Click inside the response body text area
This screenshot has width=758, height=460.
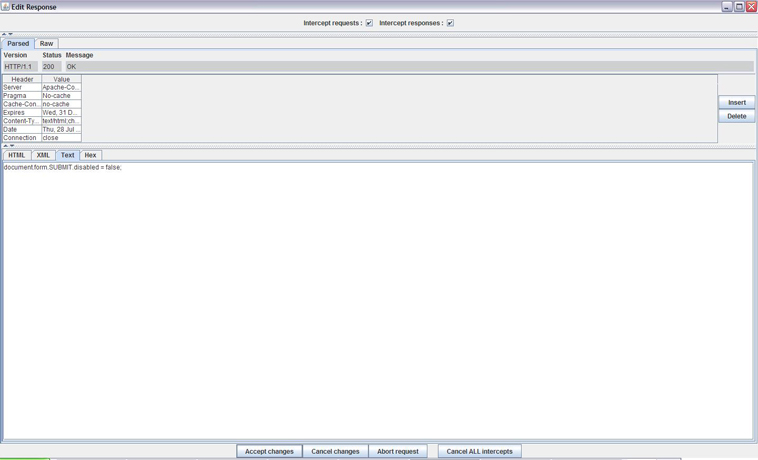(378, 300)
